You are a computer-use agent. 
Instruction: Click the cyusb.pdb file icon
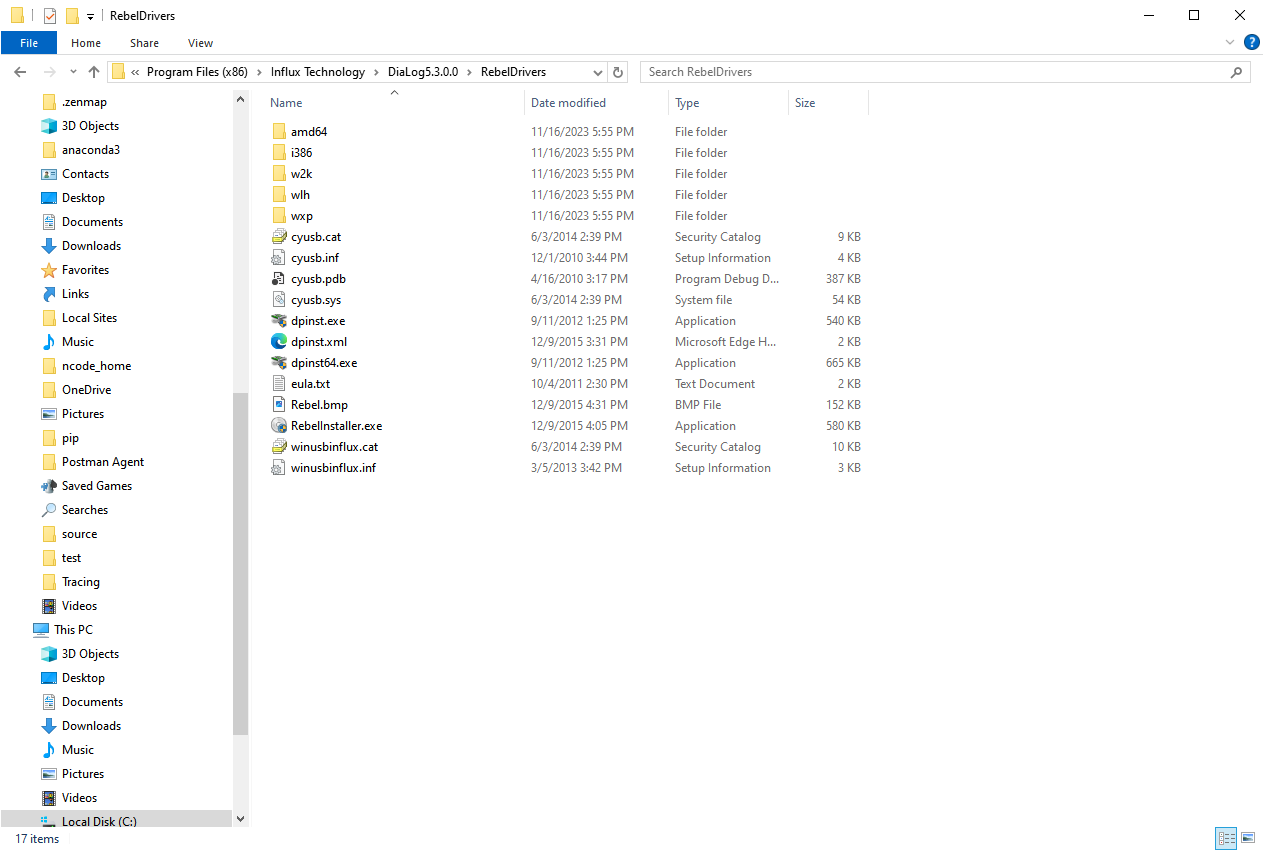click(x=279, y=279)
